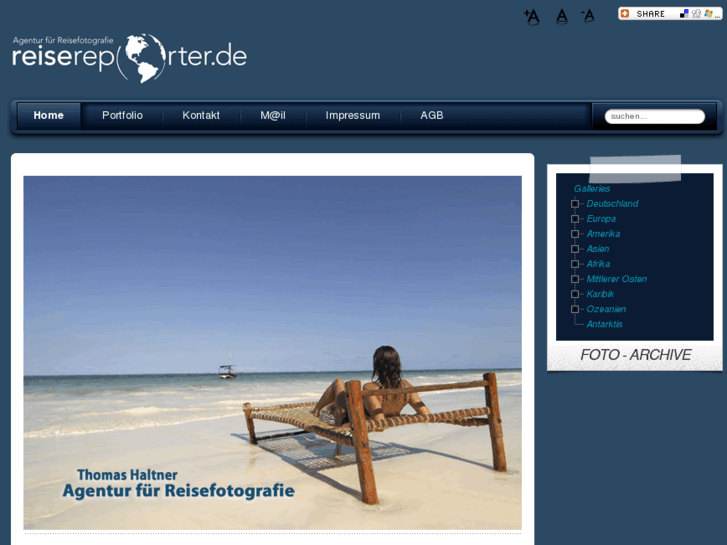Open the Galleries root link
This screenshot has height=545, width=727.
click(592, 189)
